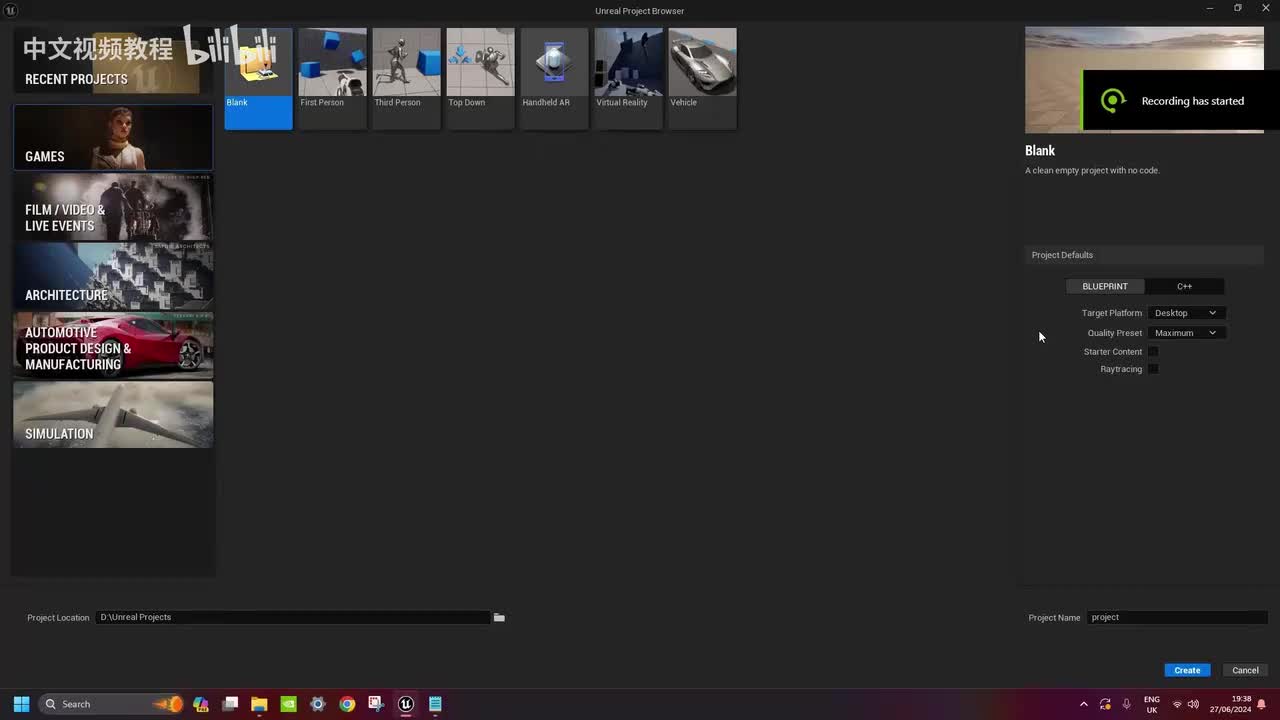Choose the Handheld AR template
The height and width of the screenshot is (720, 1280).
(x=554, y=78)
